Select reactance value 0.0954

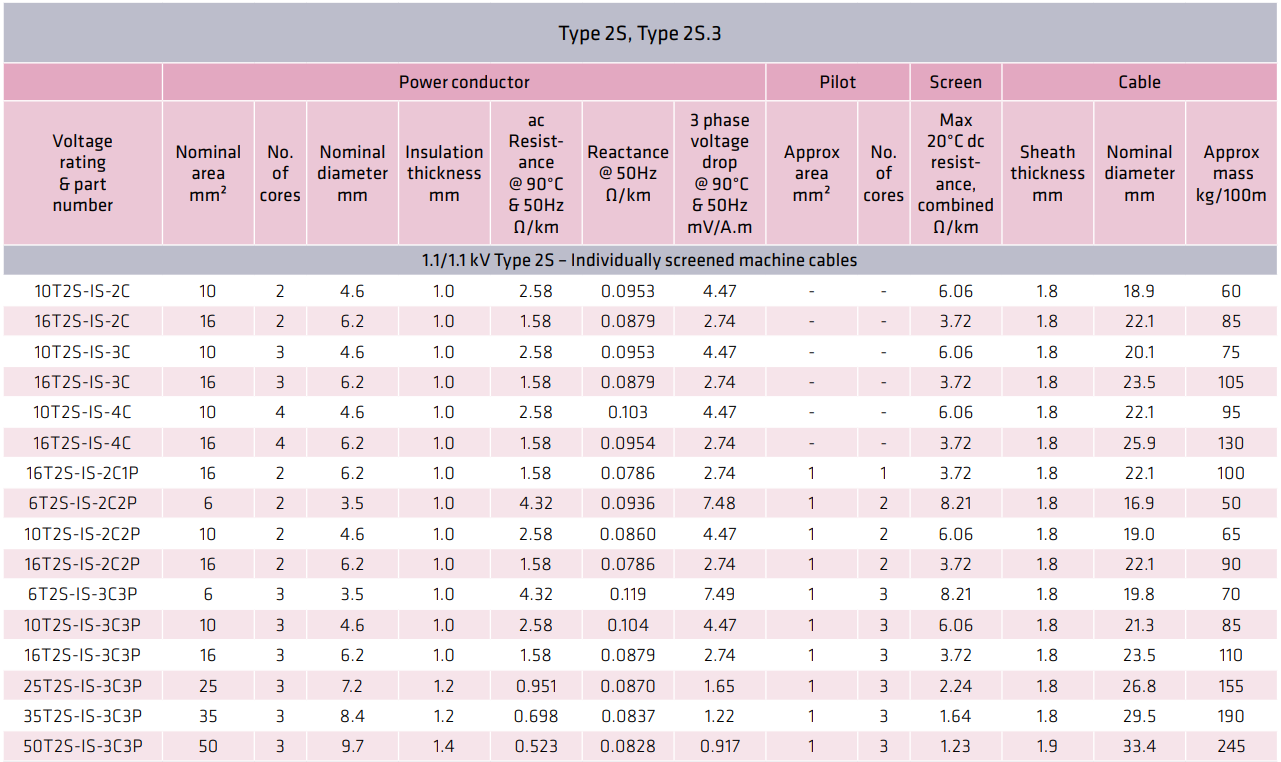click(628, 443)
